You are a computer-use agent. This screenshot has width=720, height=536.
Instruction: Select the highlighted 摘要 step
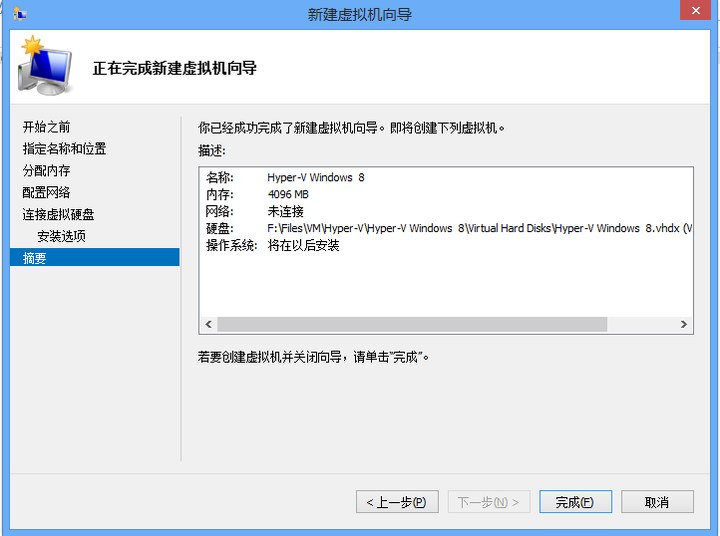pyautogui.click(x=95, y=258)
